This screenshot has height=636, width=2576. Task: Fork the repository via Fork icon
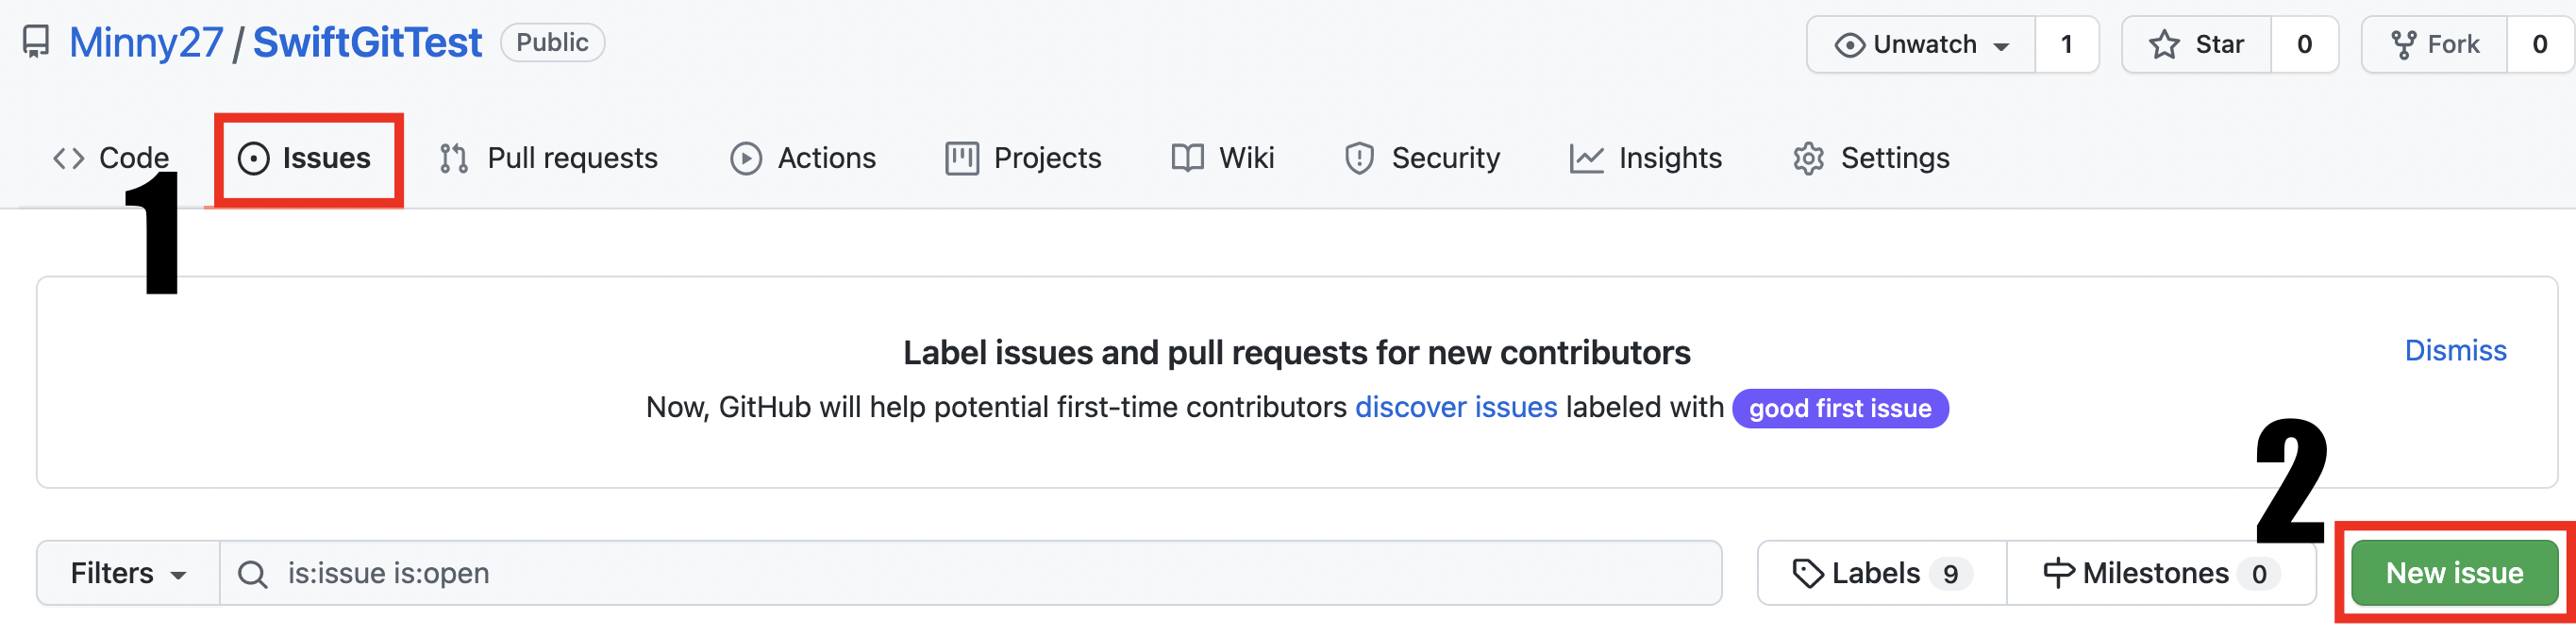2403,45
